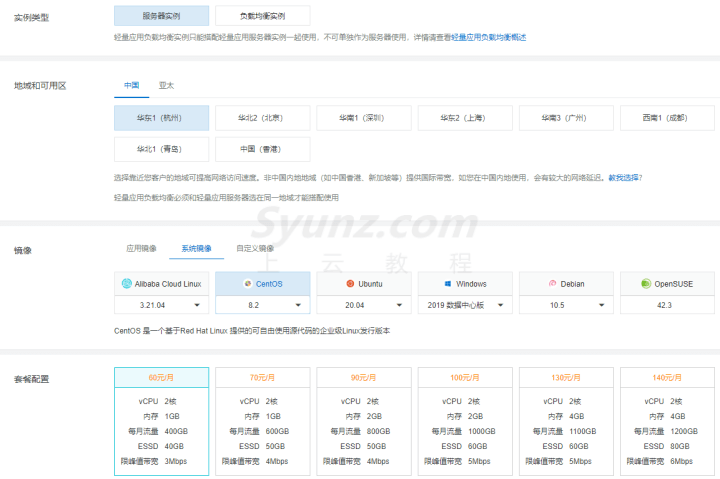
Task: Click the Debian swirl icon
Action: (552, 283)
